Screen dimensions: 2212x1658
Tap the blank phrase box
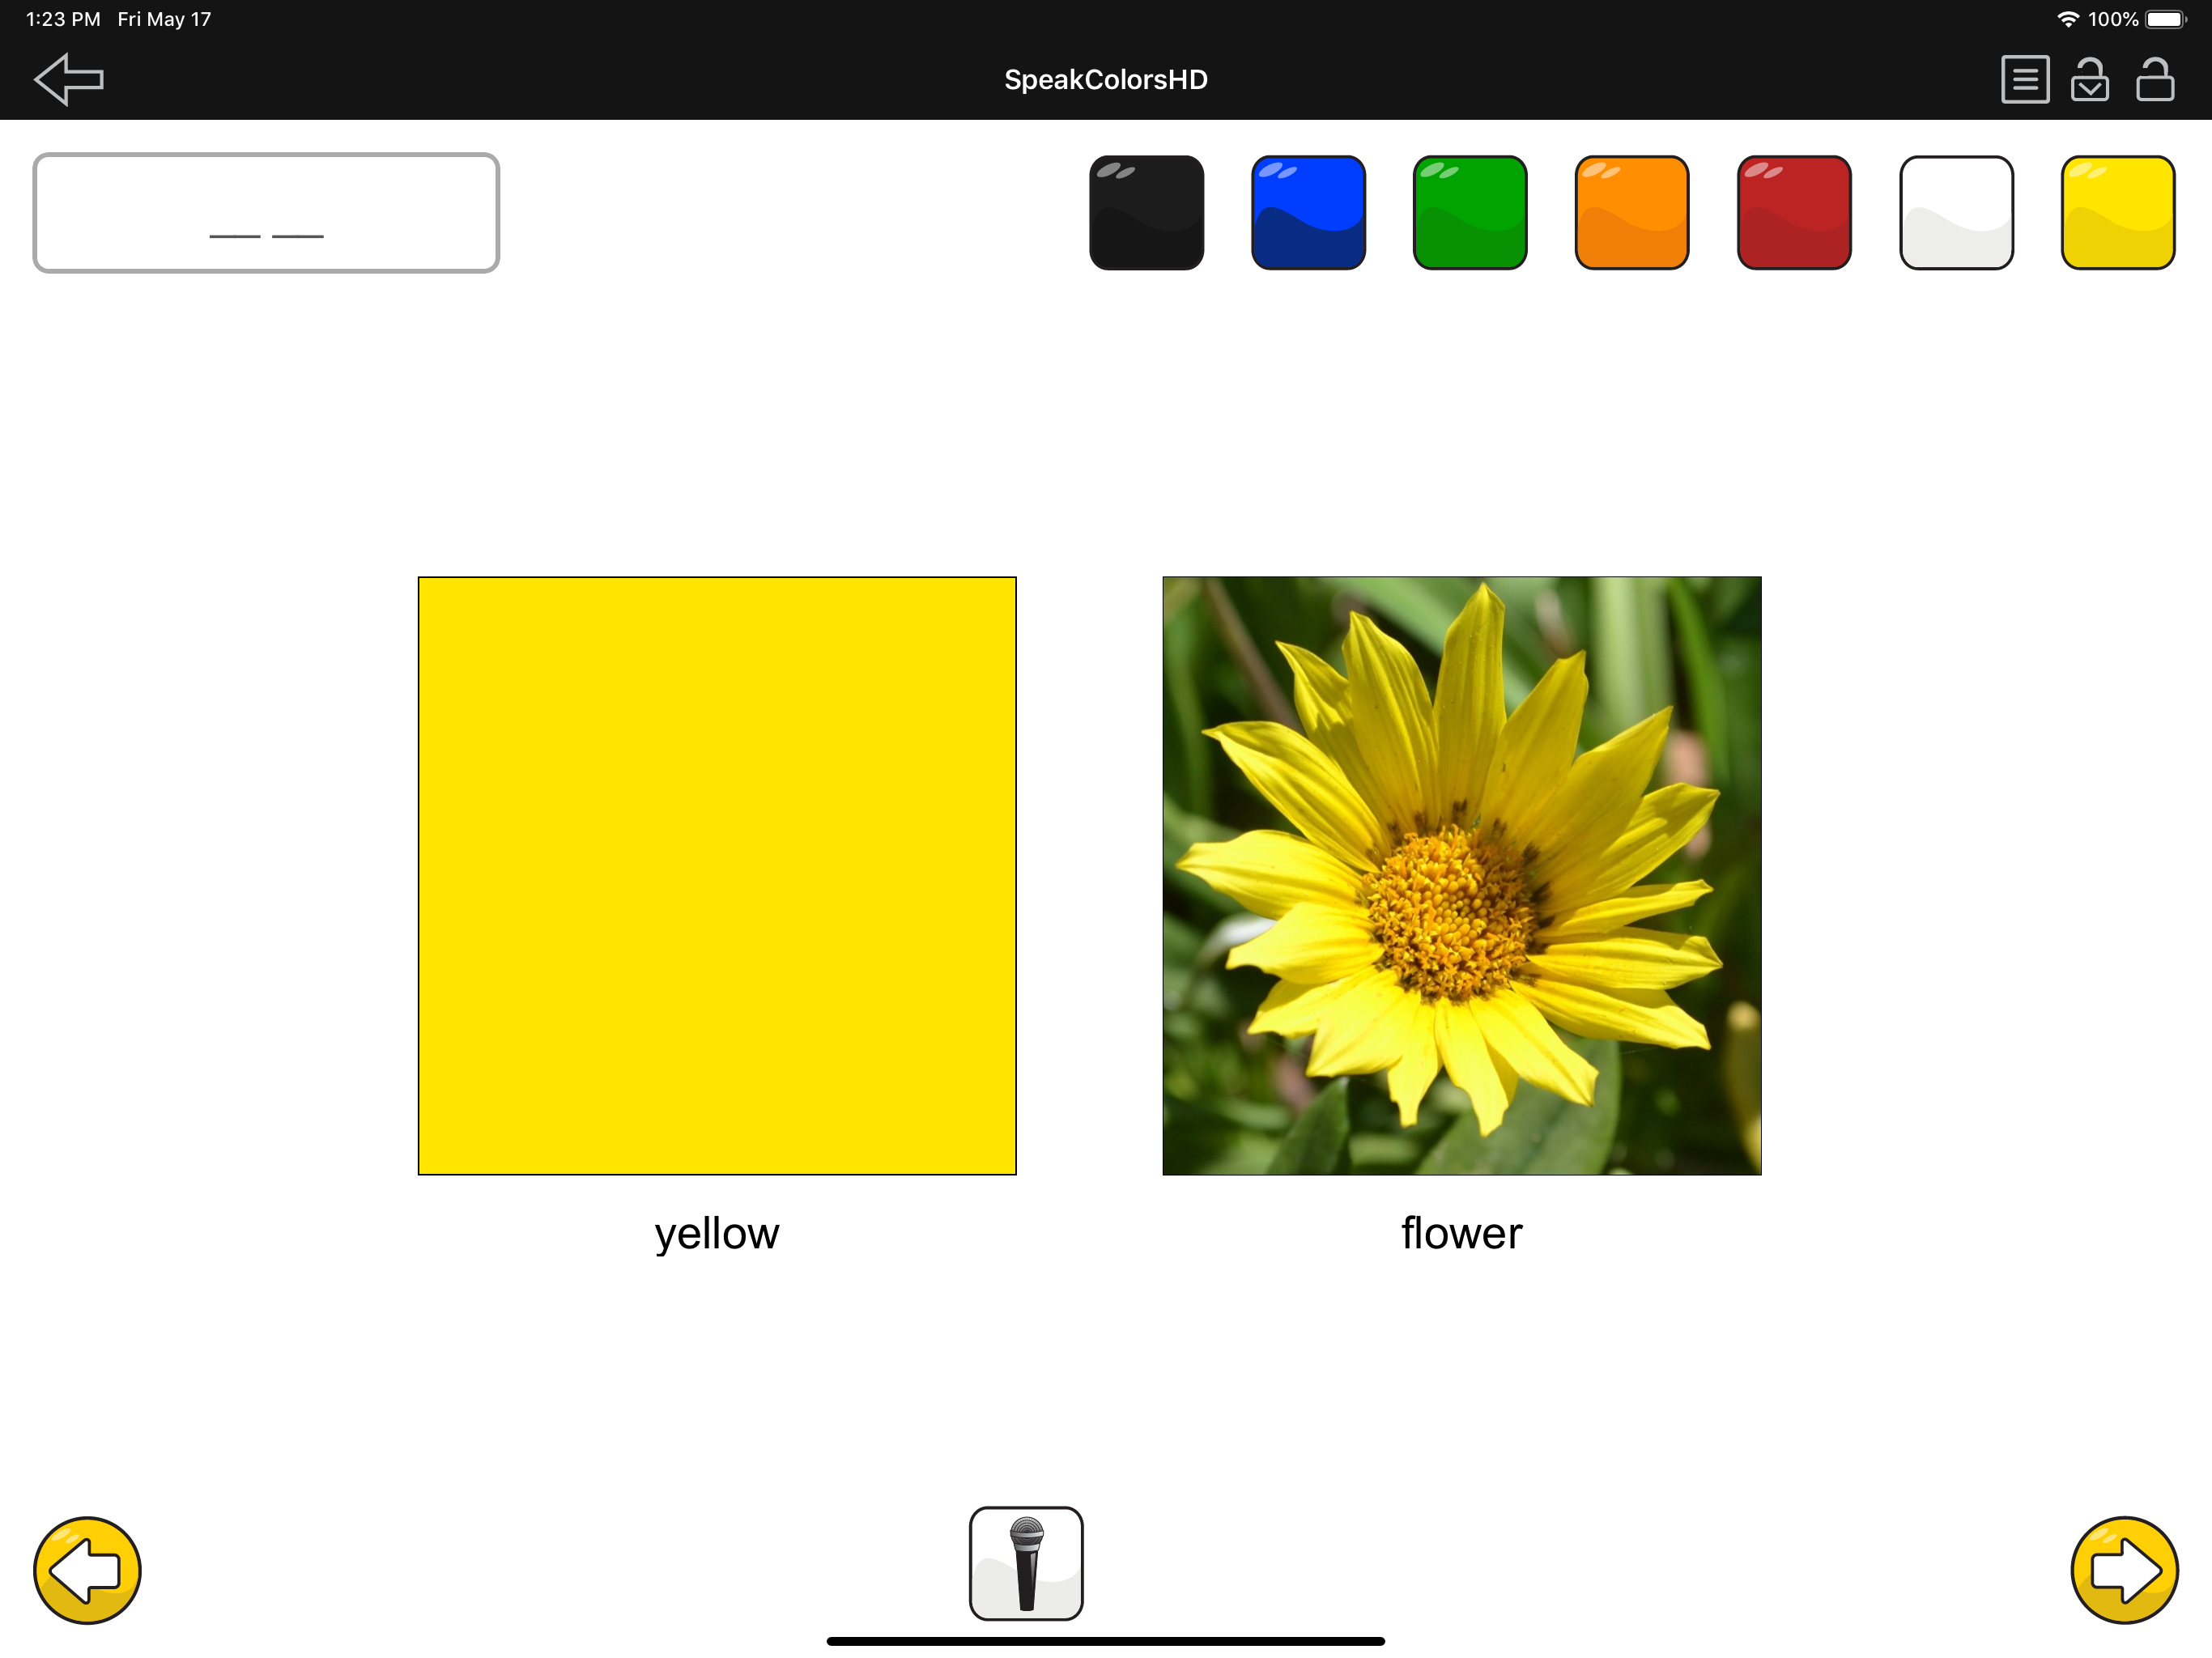pyautogui.click(x=266, y=212)
